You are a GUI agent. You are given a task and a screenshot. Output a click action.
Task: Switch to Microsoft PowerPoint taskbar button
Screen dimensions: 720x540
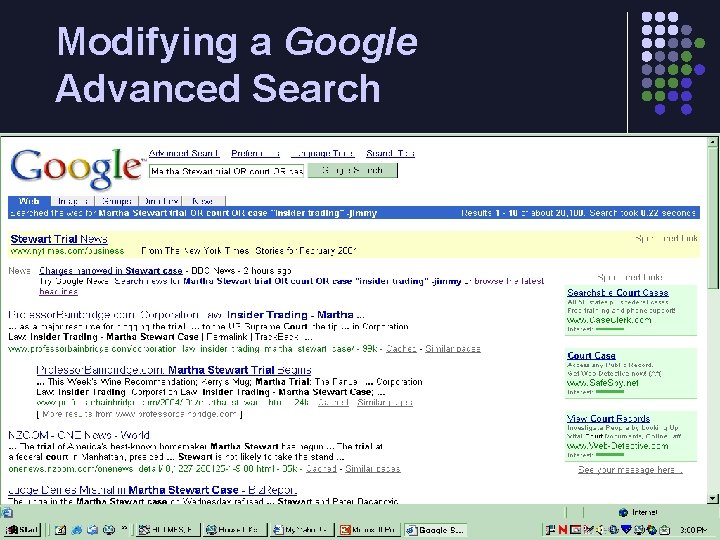(x=369, y=529)
